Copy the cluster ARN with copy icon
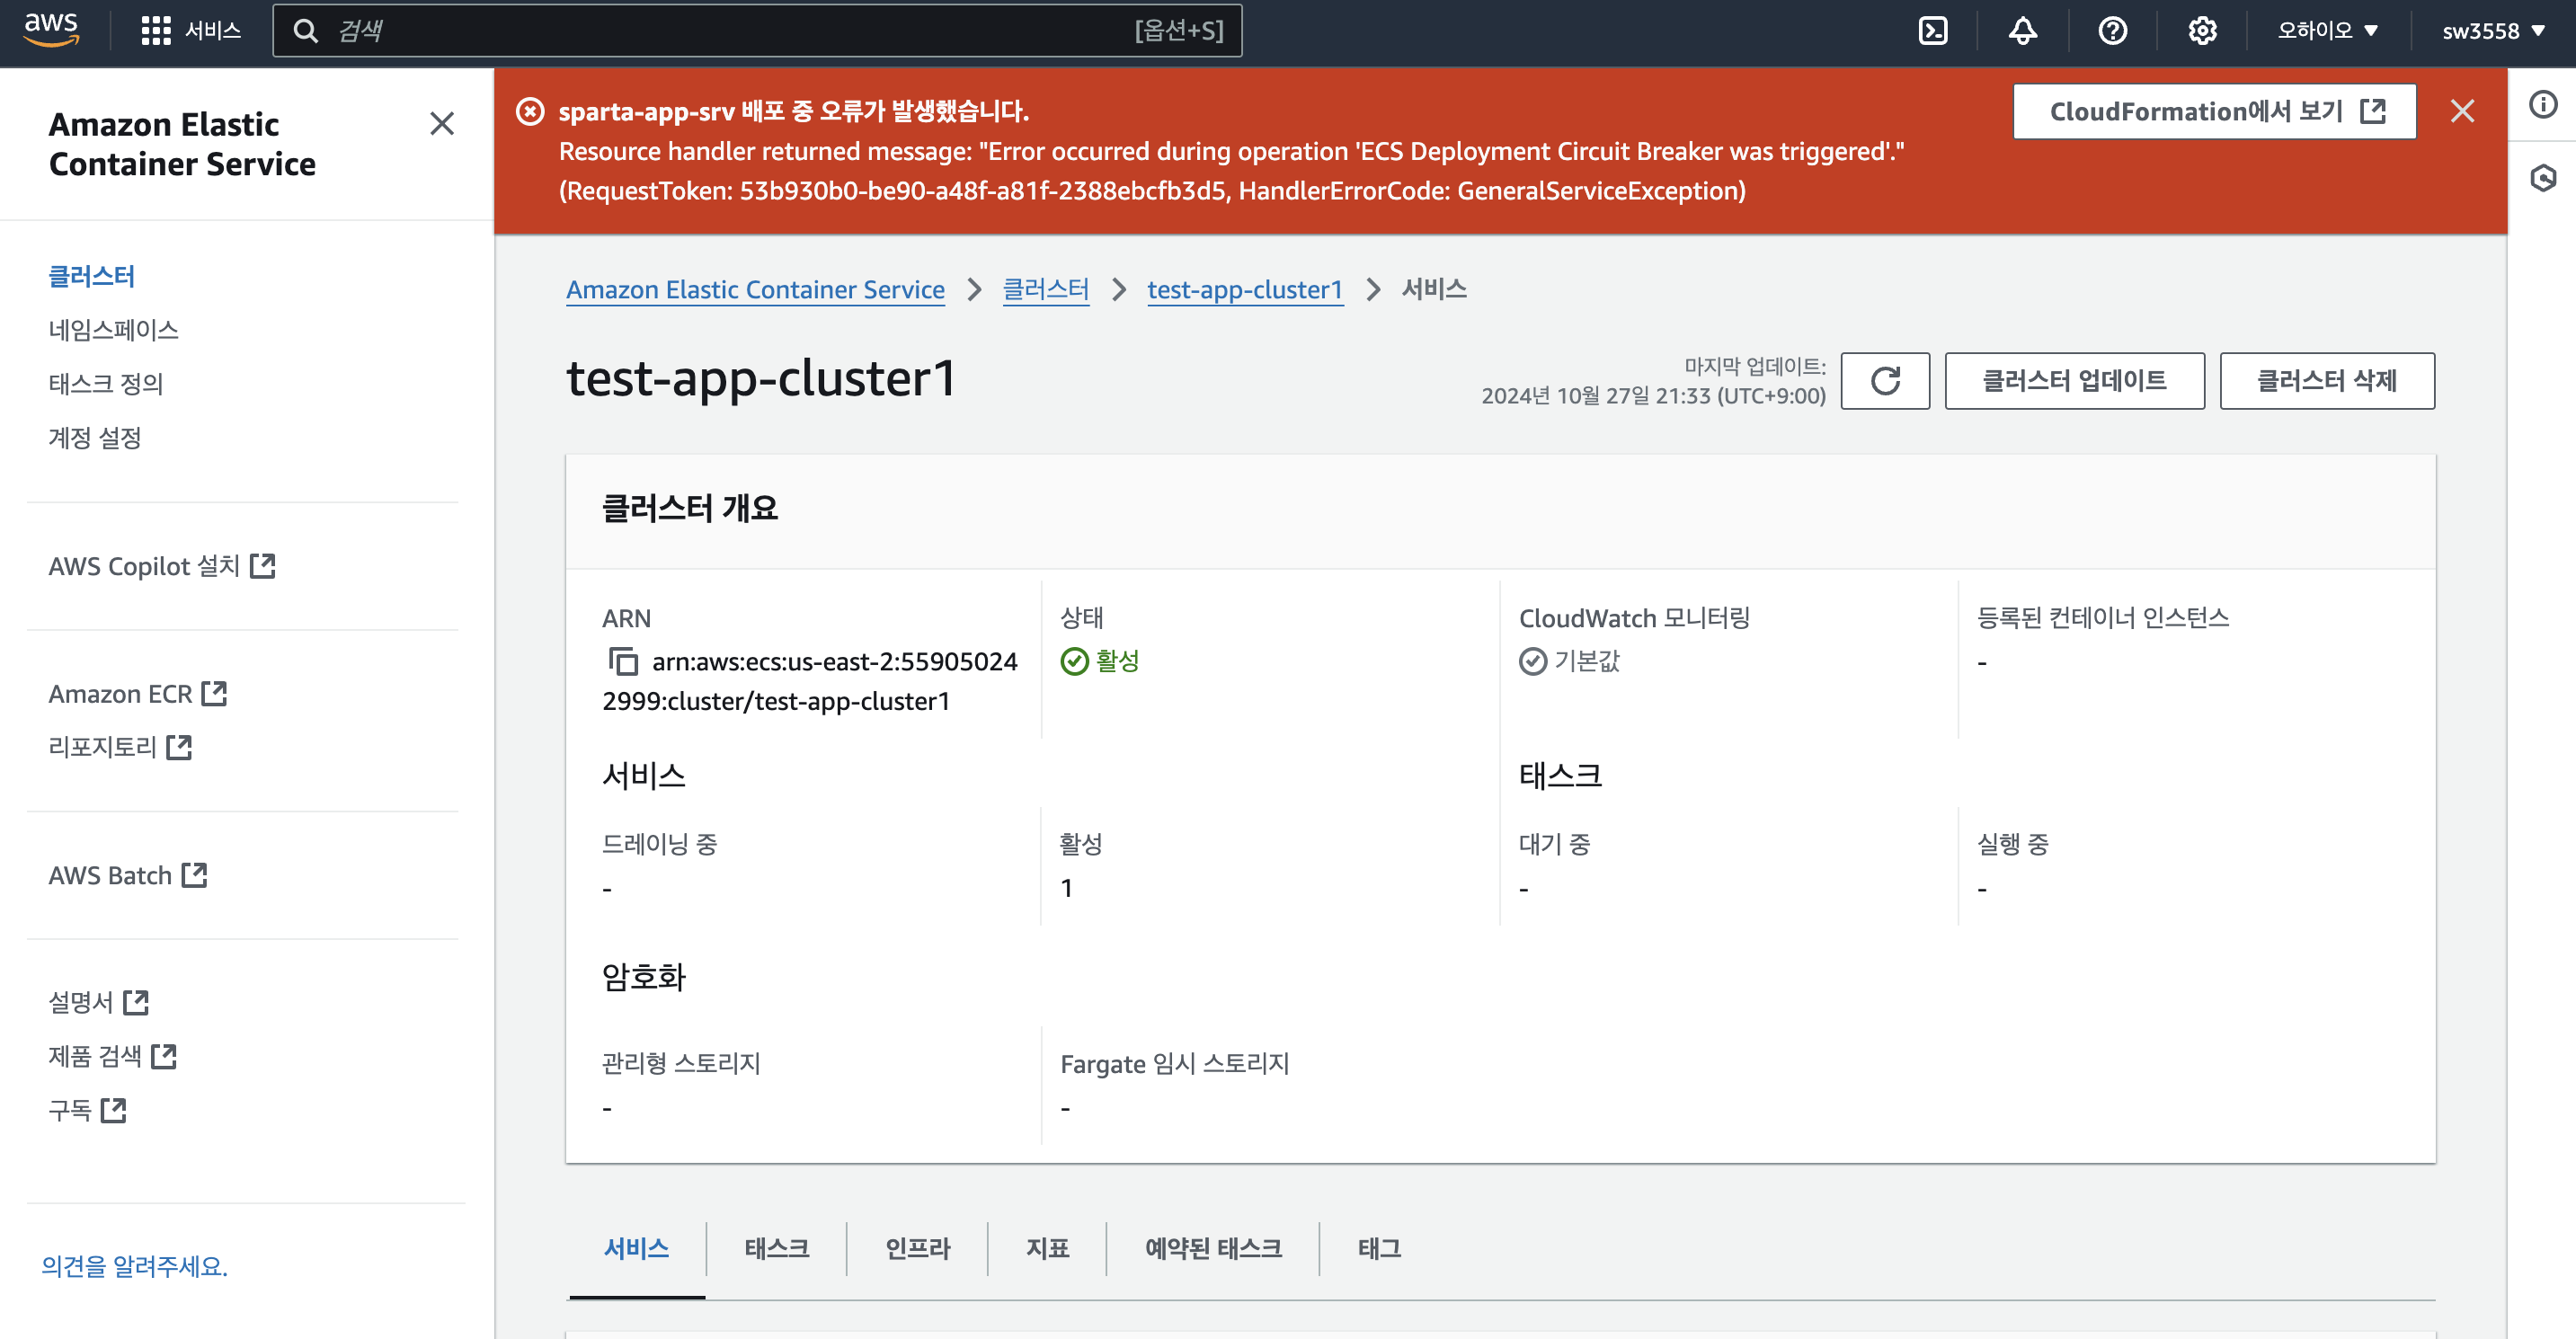 (623, 661)
